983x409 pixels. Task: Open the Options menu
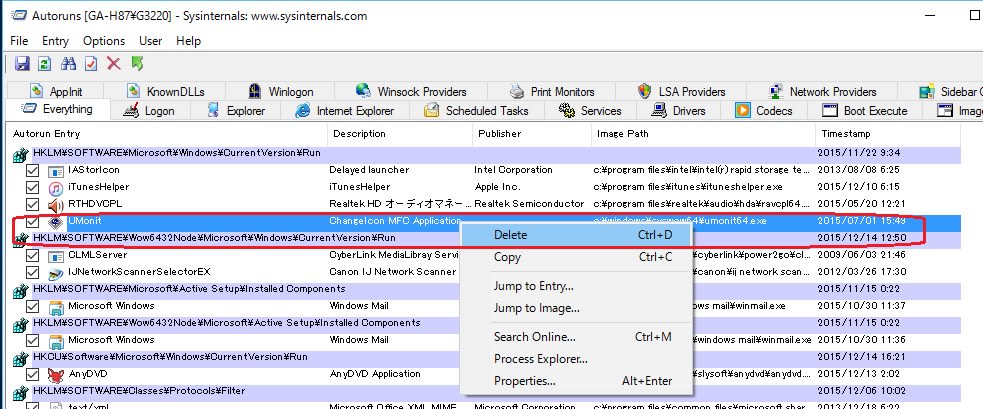click(x=104, y=41)
